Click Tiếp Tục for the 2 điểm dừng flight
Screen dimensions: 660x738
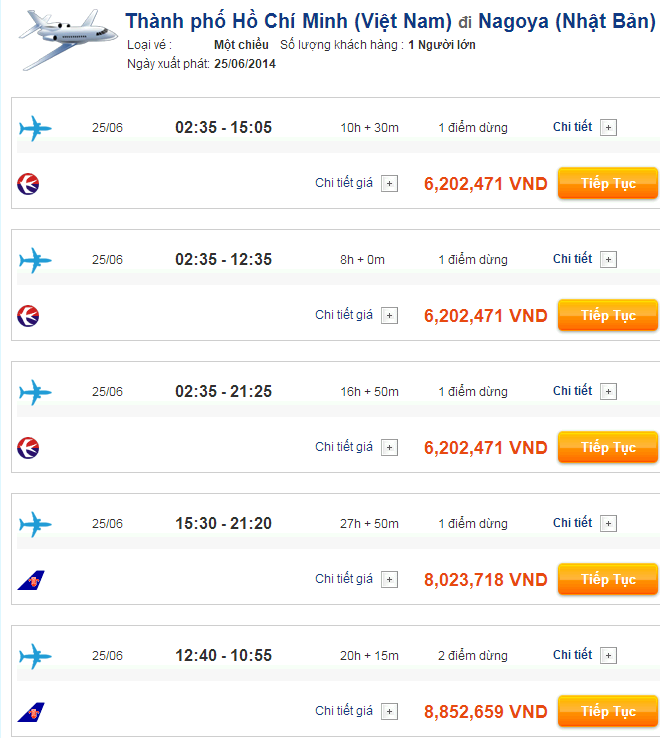tap(608, 711)
